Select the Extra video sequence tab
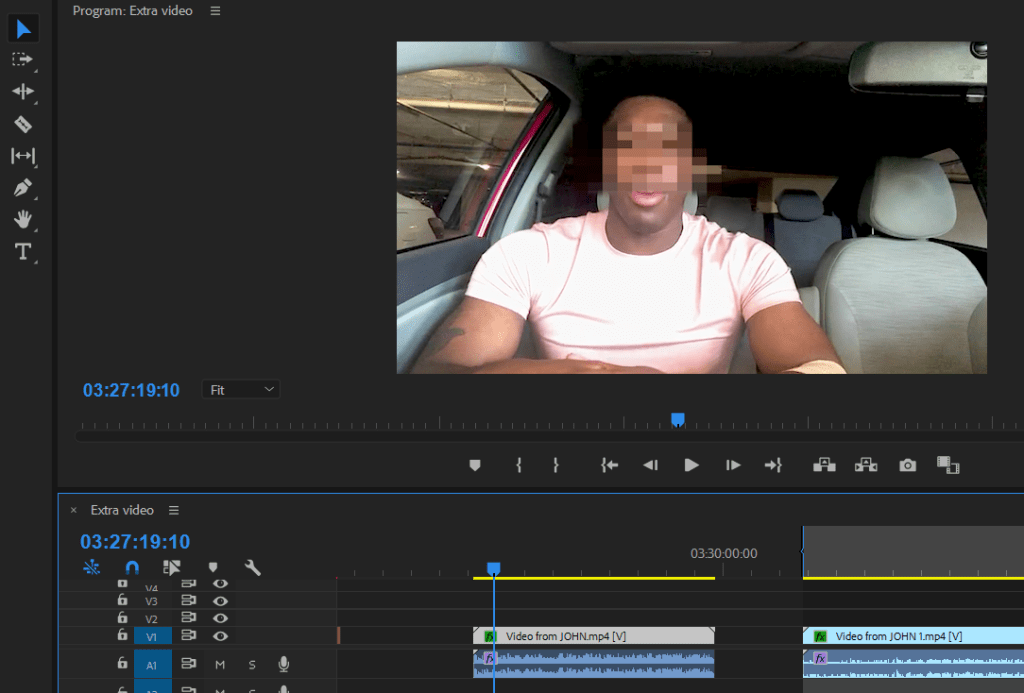The image size is (1024, 693). click(x=122, y=510)
